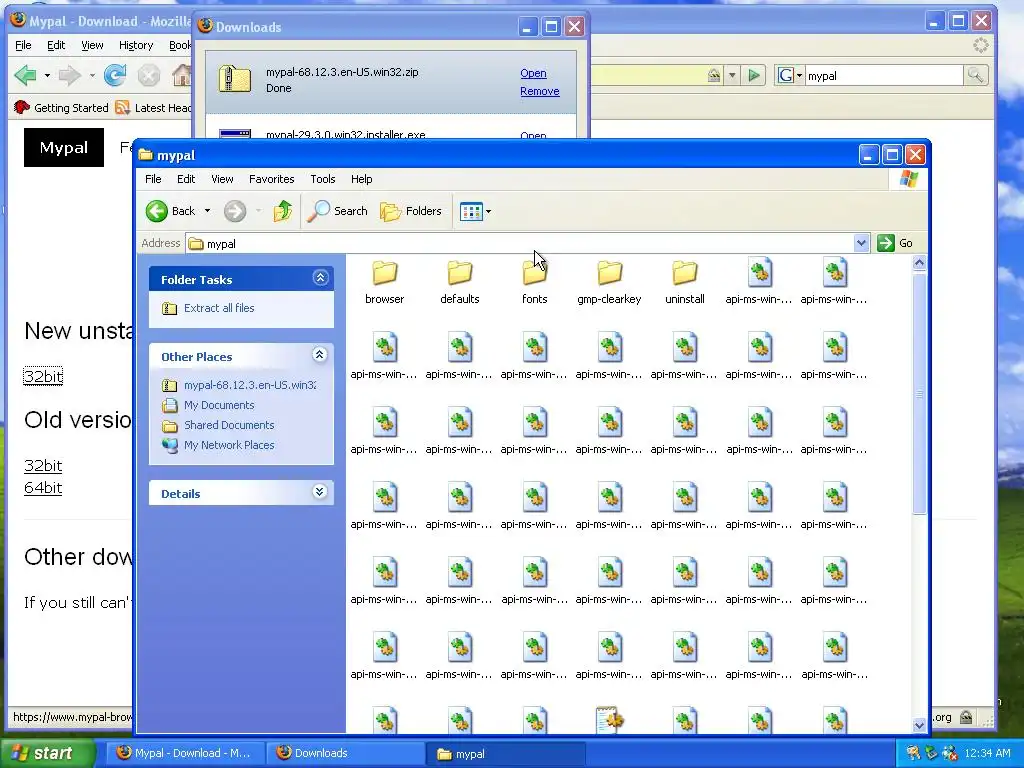Collapse the Other Places panel

(x=319, y=355)
